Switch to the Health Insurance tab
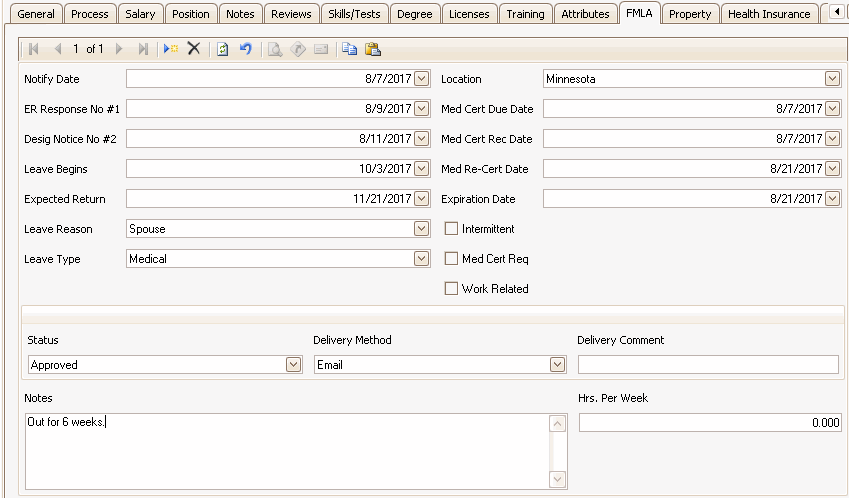The width and height of the screenshot is (849, 498). click(x=769, y=14)
